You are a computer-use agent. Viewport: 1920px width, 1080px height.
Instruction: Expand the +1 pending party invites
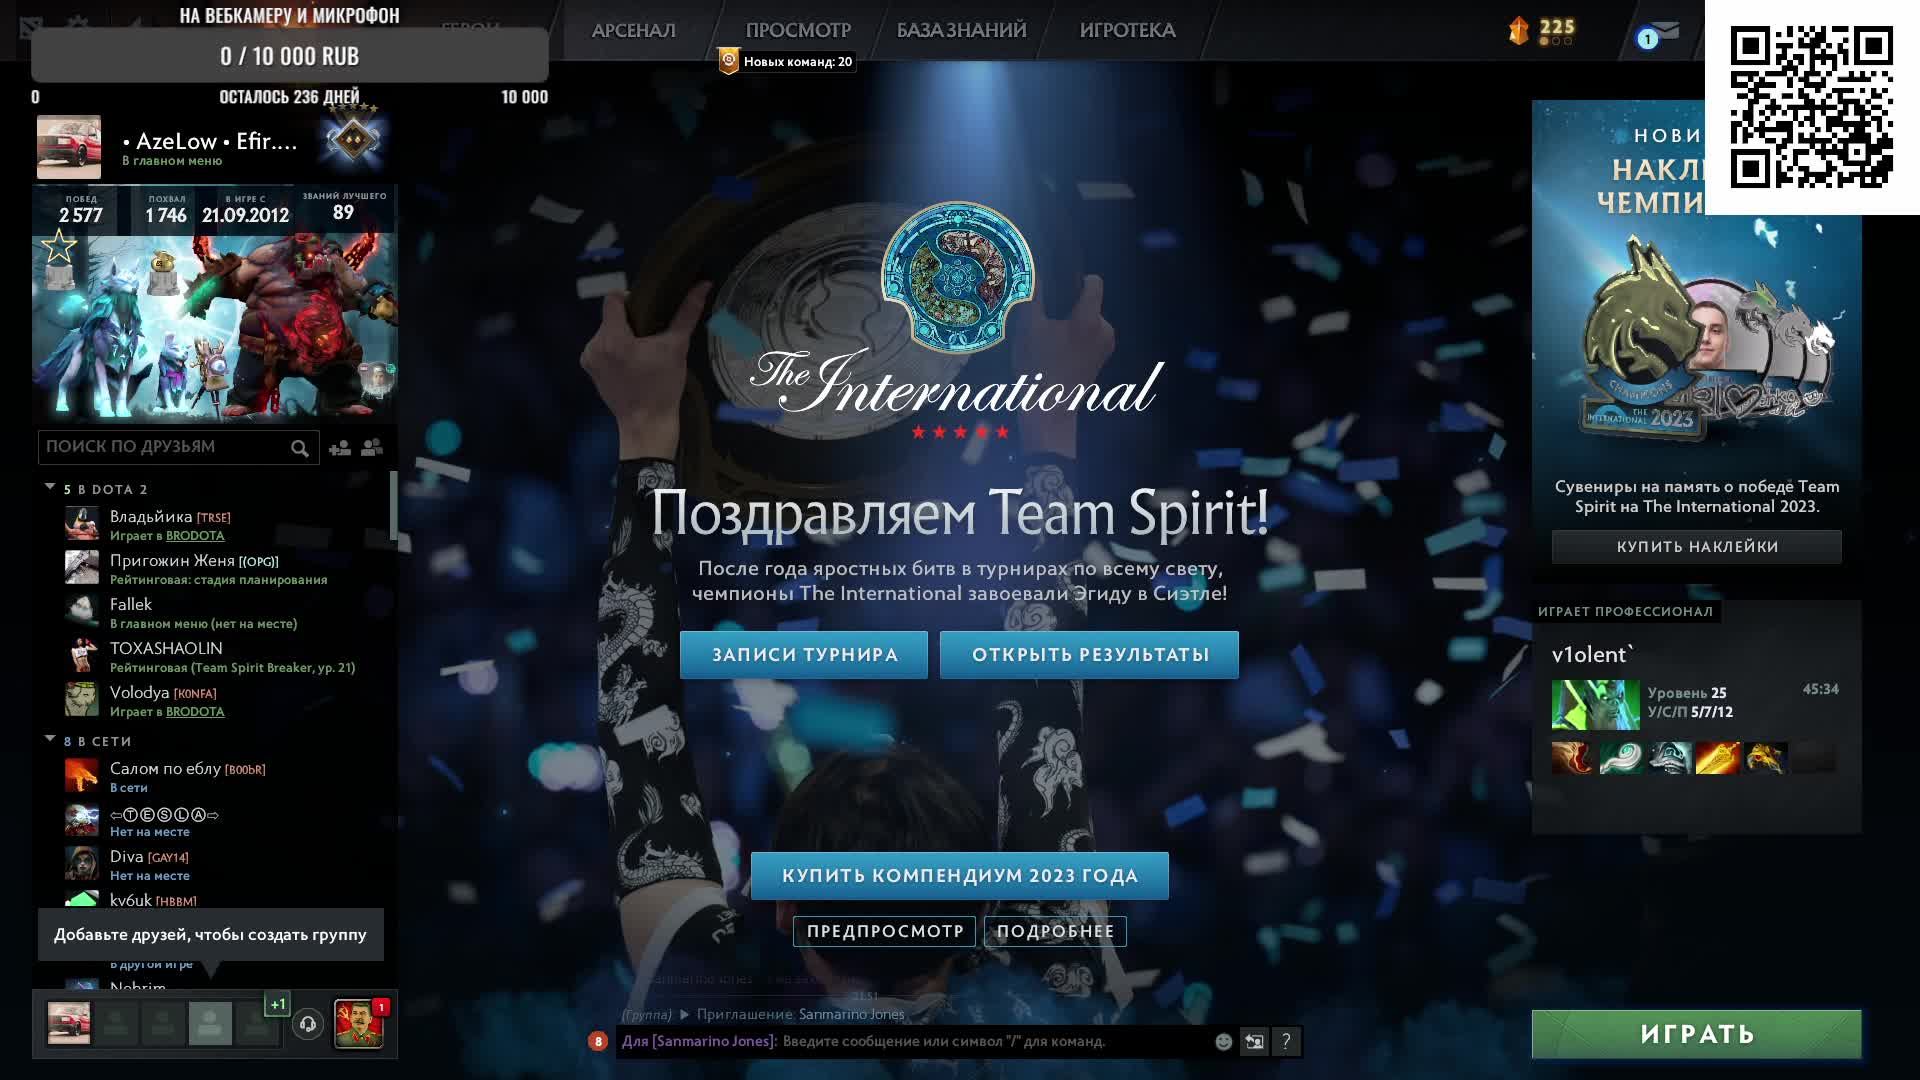pos(277,1004)
